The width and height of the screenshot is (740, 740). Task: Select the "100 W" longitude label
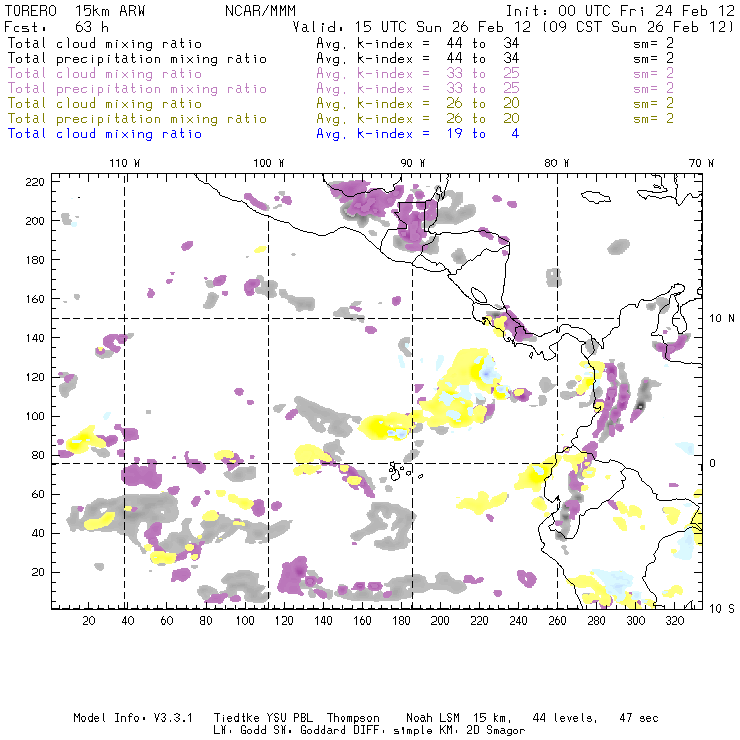269,163
